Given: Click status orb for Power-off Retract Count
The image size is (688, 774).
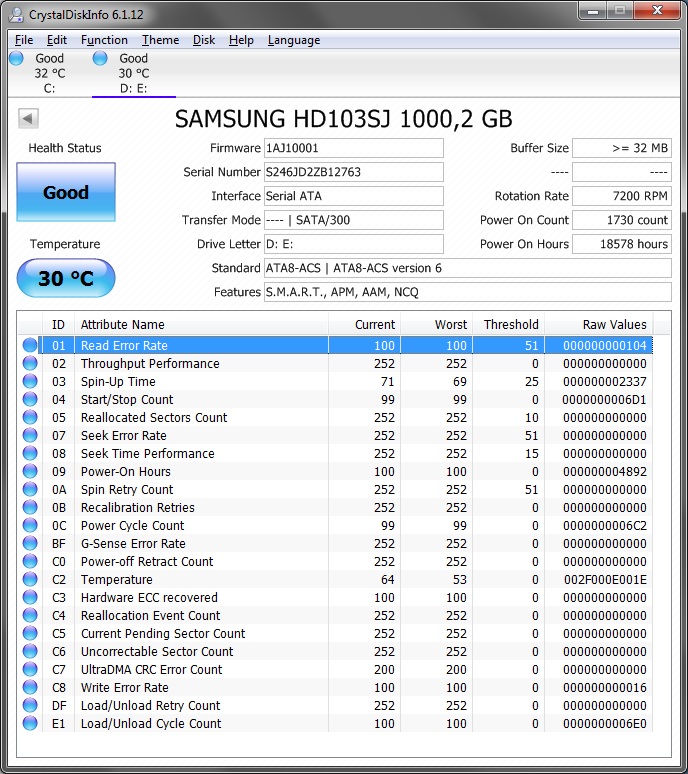Looking at the screenshot, I should point(30,561).
